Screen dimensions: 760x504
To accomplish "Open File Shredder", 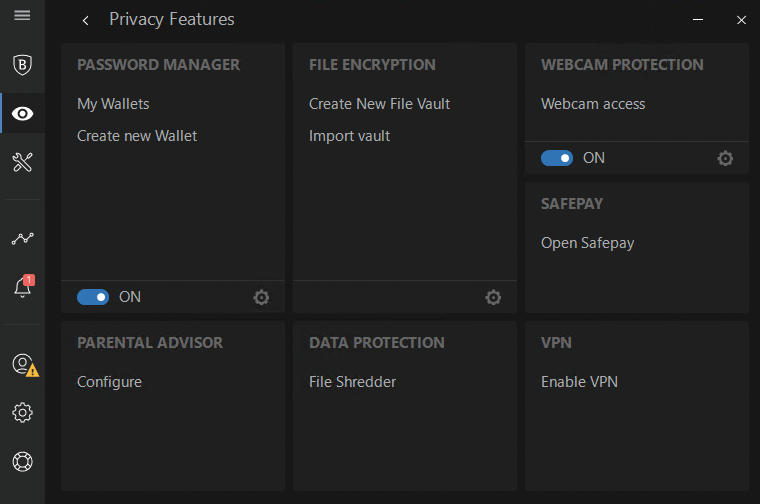I will coord(352,382).
